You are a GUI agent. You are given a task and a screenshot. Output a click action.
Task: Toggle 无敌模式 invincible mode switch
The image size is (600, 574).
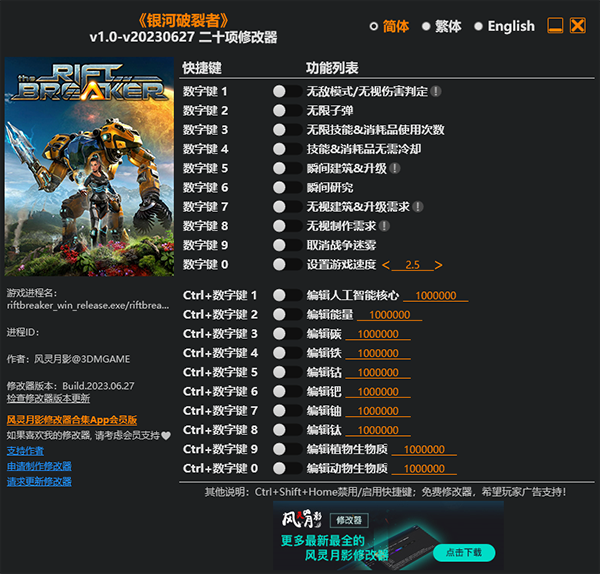(287, 91)
